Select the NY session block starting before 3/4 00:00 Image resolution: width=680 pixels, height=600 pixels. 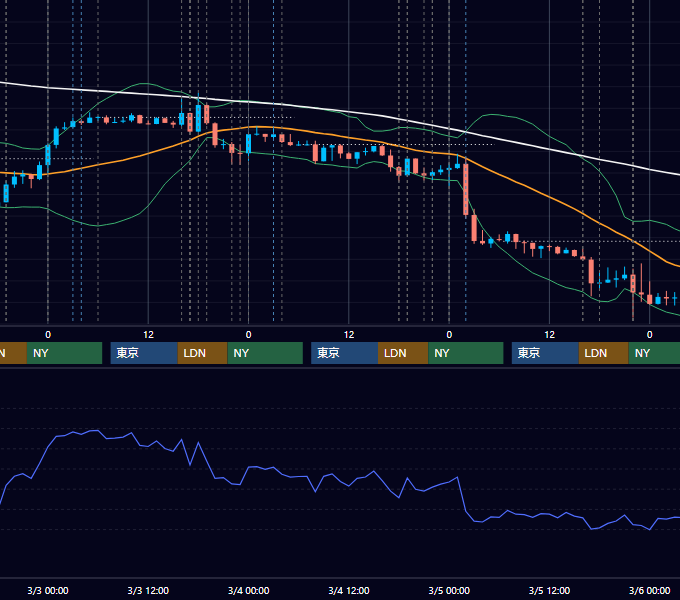[265, 353]
